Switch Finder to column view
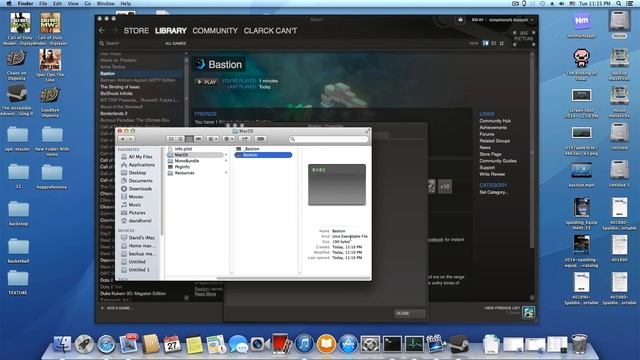Screen dimensions: 640x360 coord(189,139)
